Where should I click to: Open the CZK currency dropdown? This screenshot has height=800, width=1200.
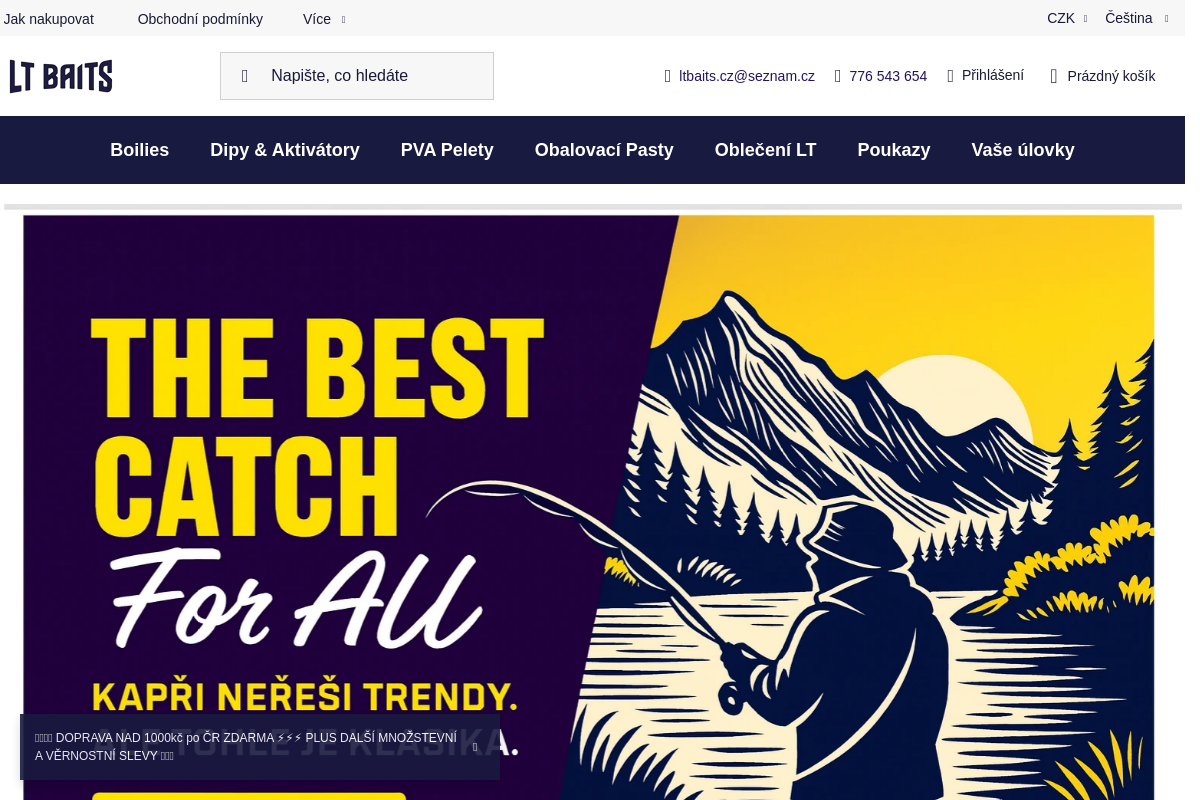tap(1067, 18)
